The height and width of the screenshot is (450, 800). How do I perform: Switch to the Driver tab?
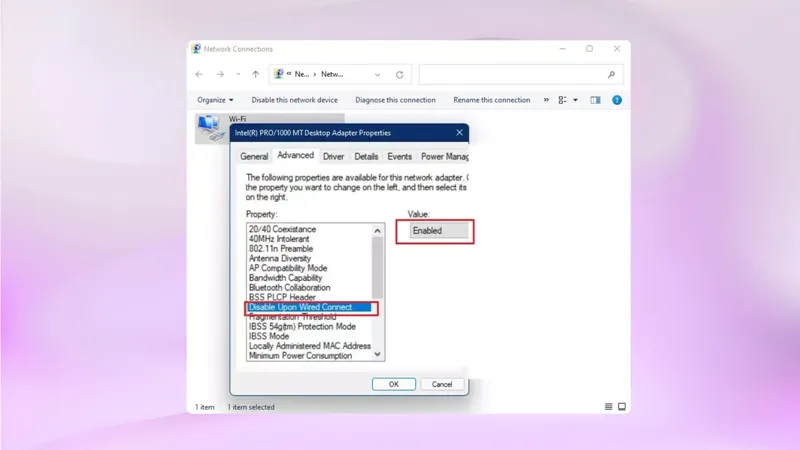334,157
